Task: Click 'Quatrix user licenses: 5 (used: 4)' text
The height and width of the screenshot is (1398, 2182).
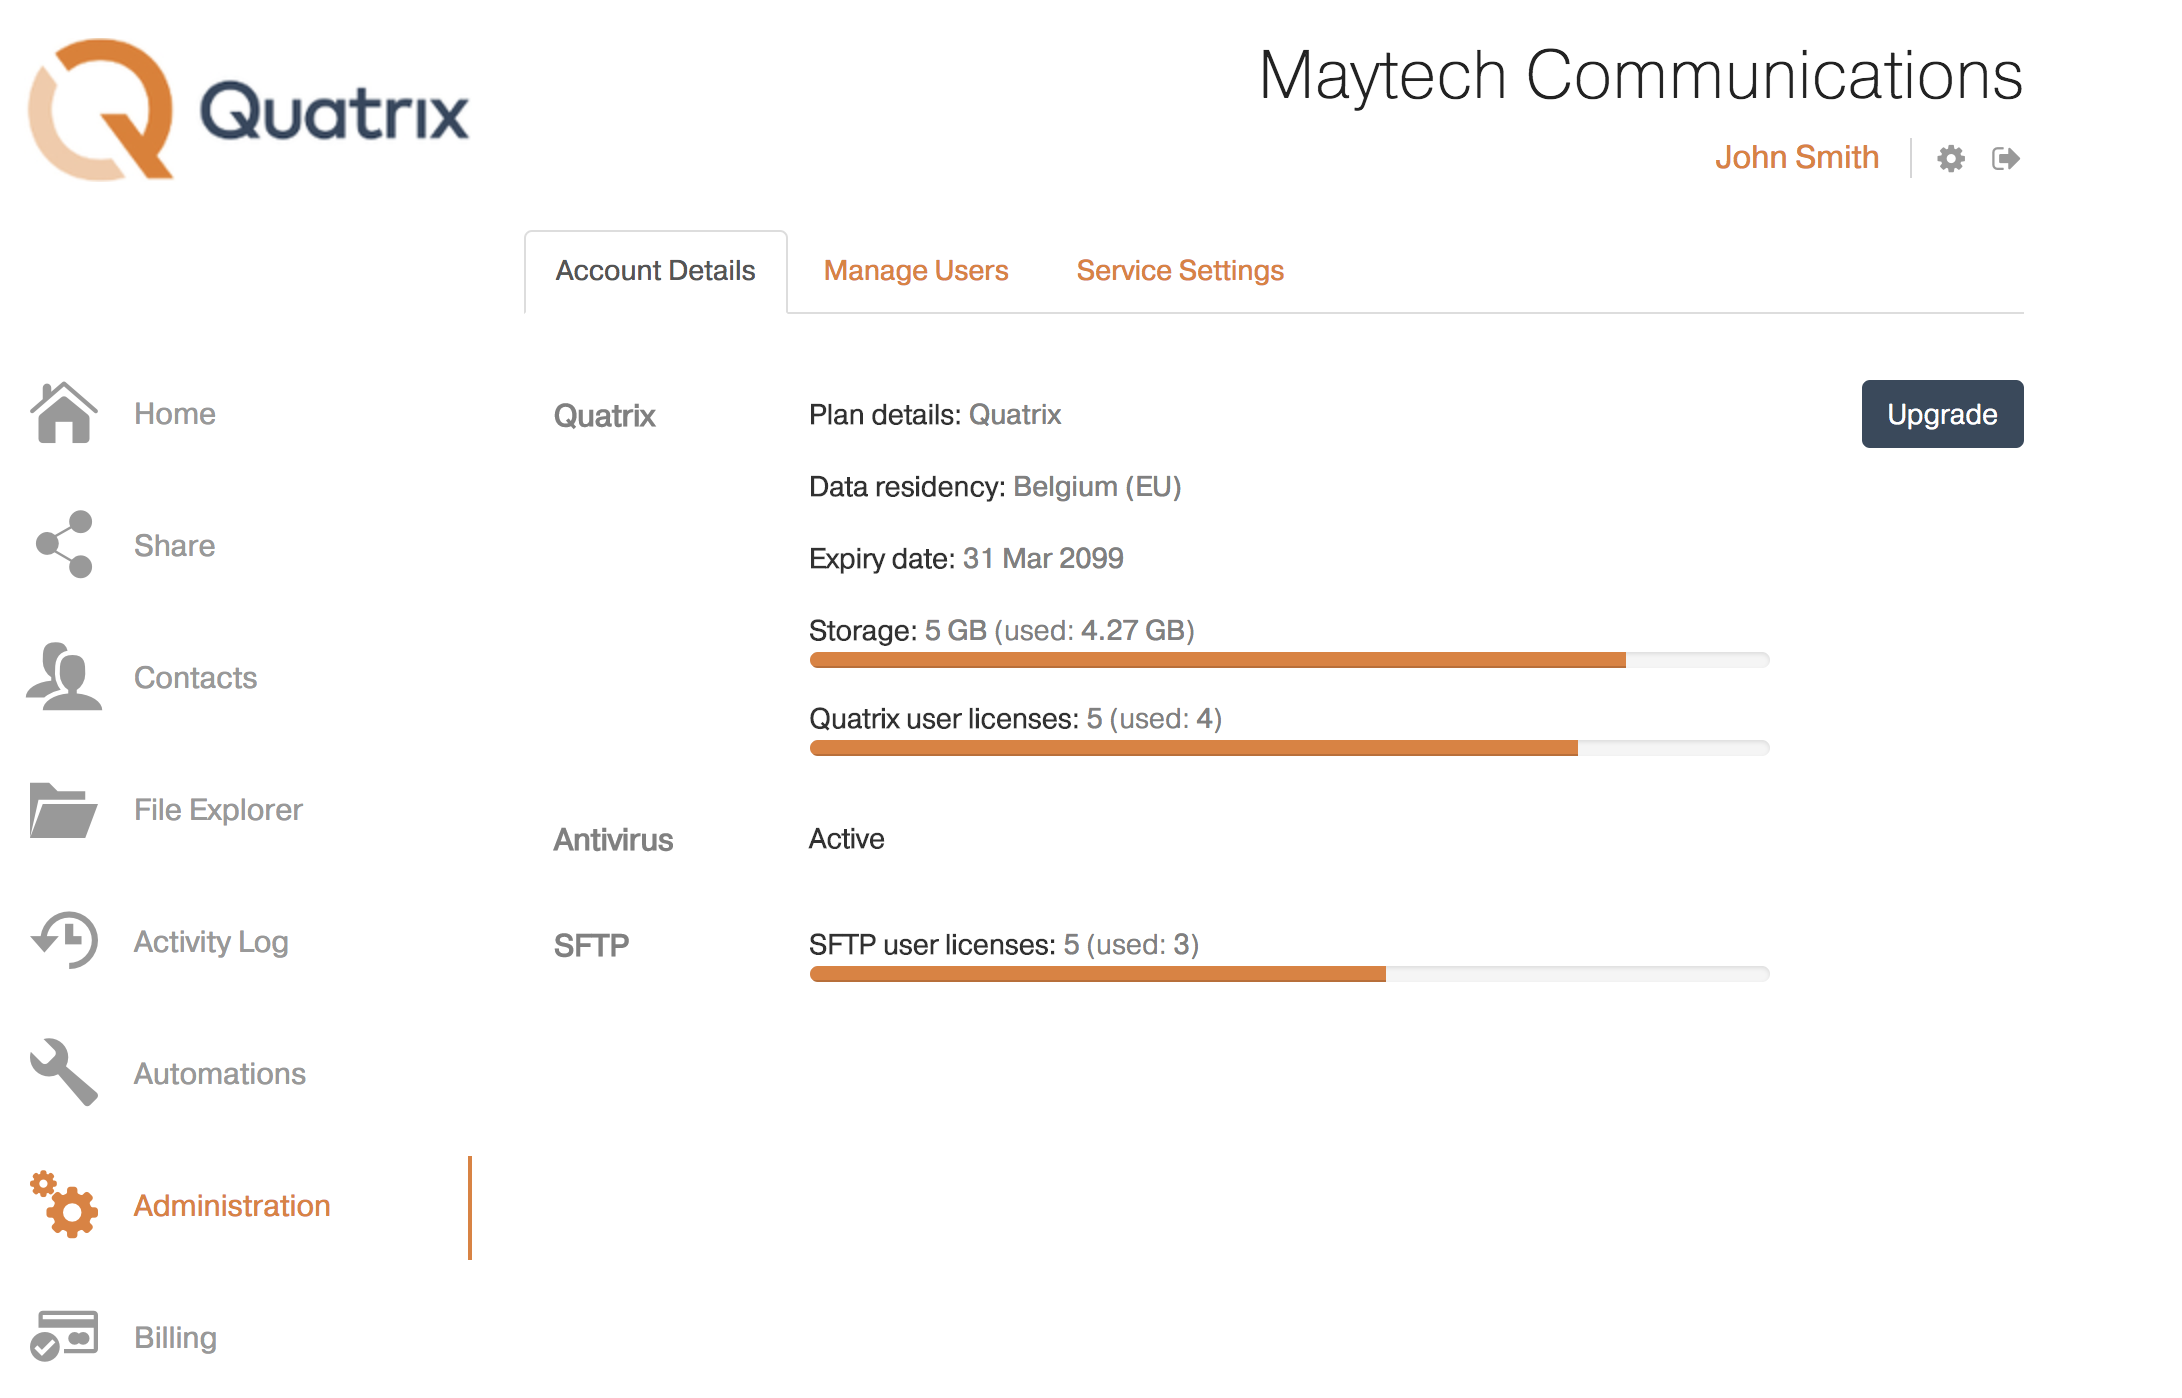Action: (x=1015, y=719)
